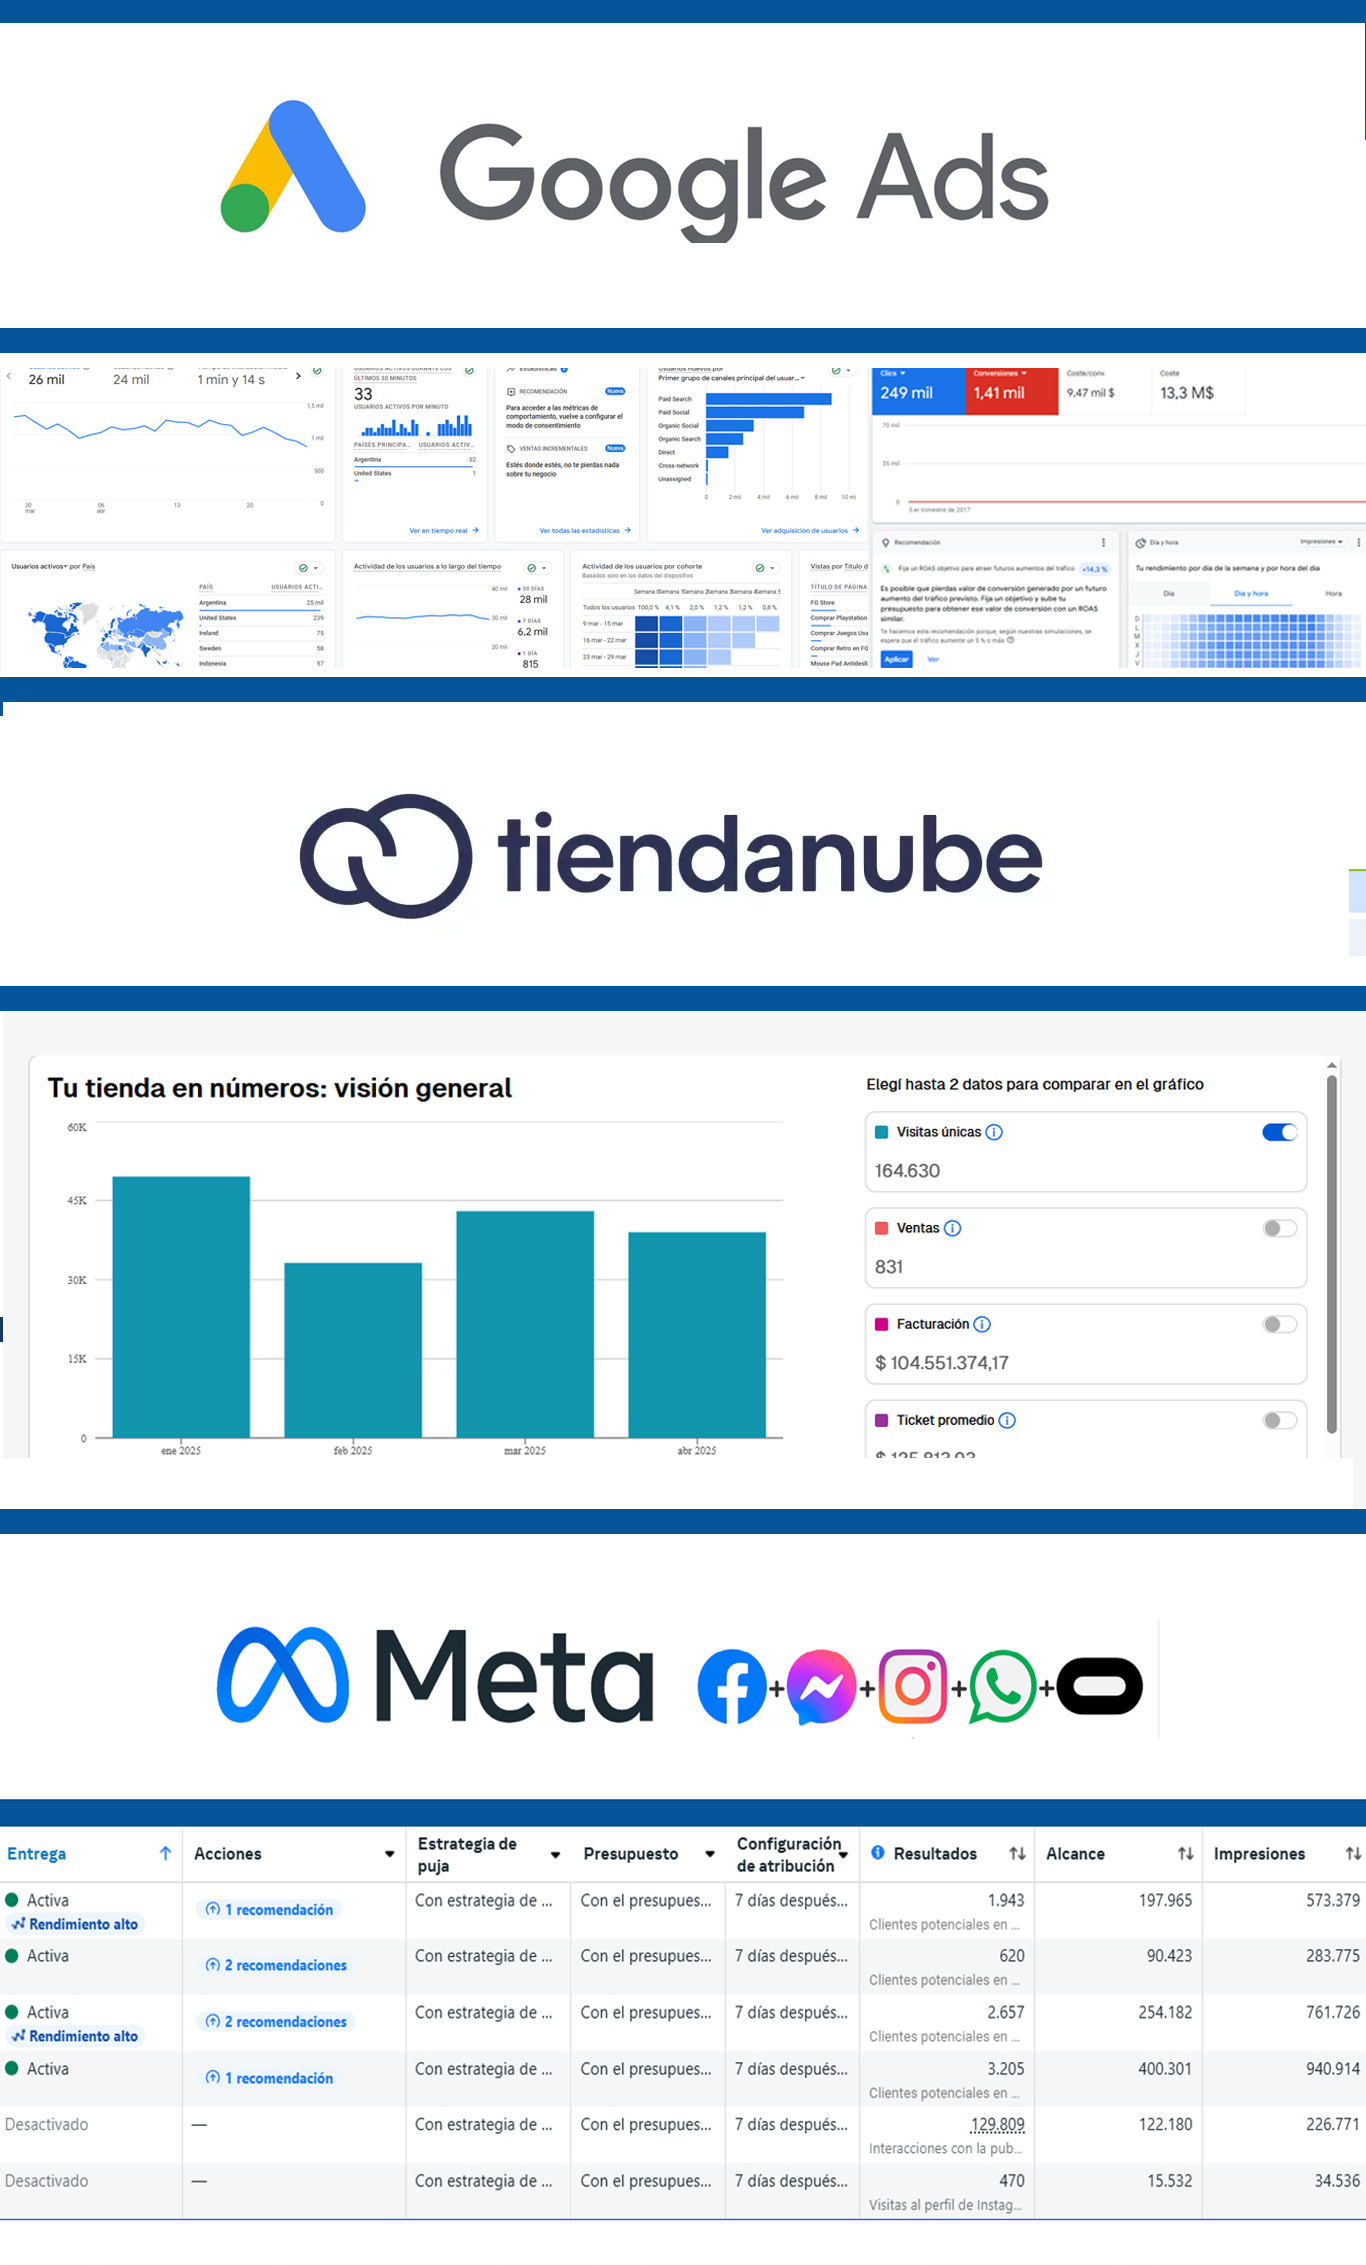
Task: Click 1 recomendación in first Activa row
Action: pyautogui.click(x=270, y=1909)
